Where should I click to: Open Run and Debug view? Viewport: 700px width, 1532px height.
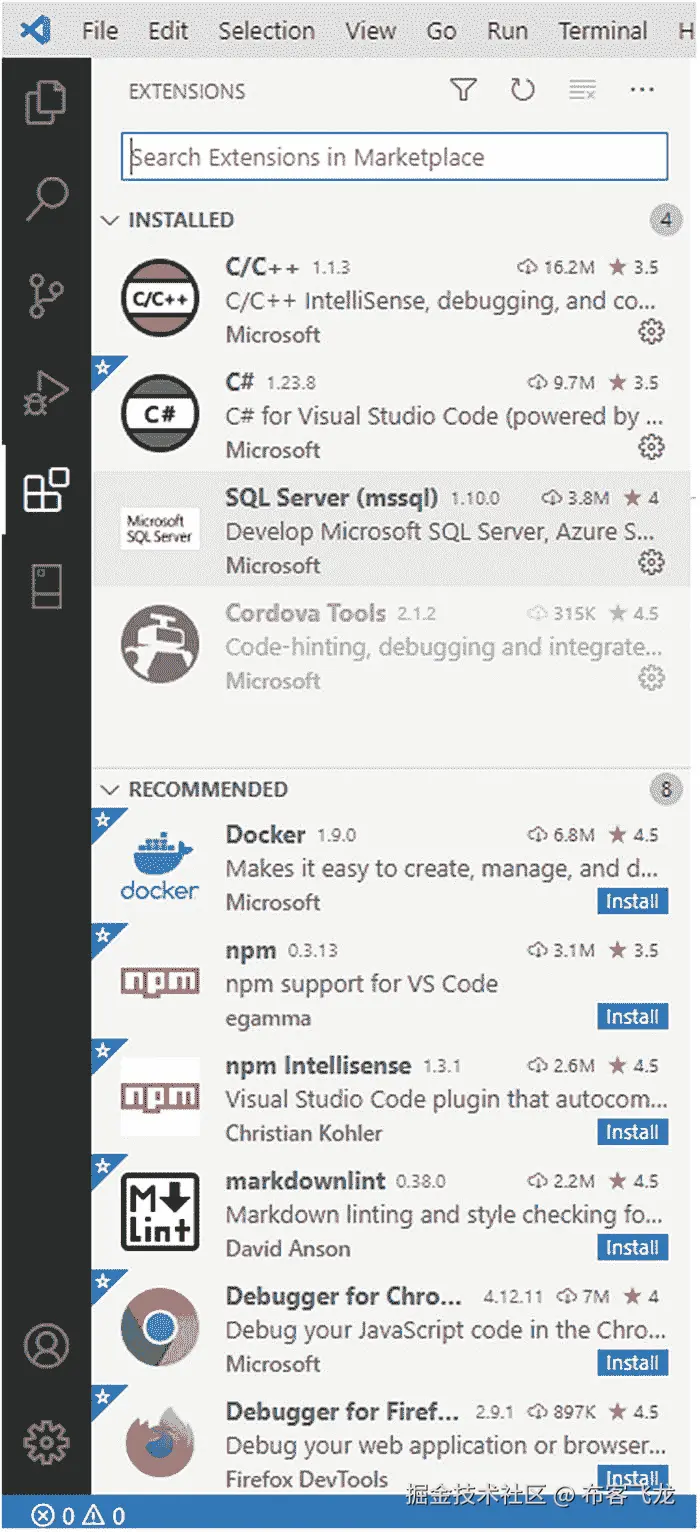46,393
